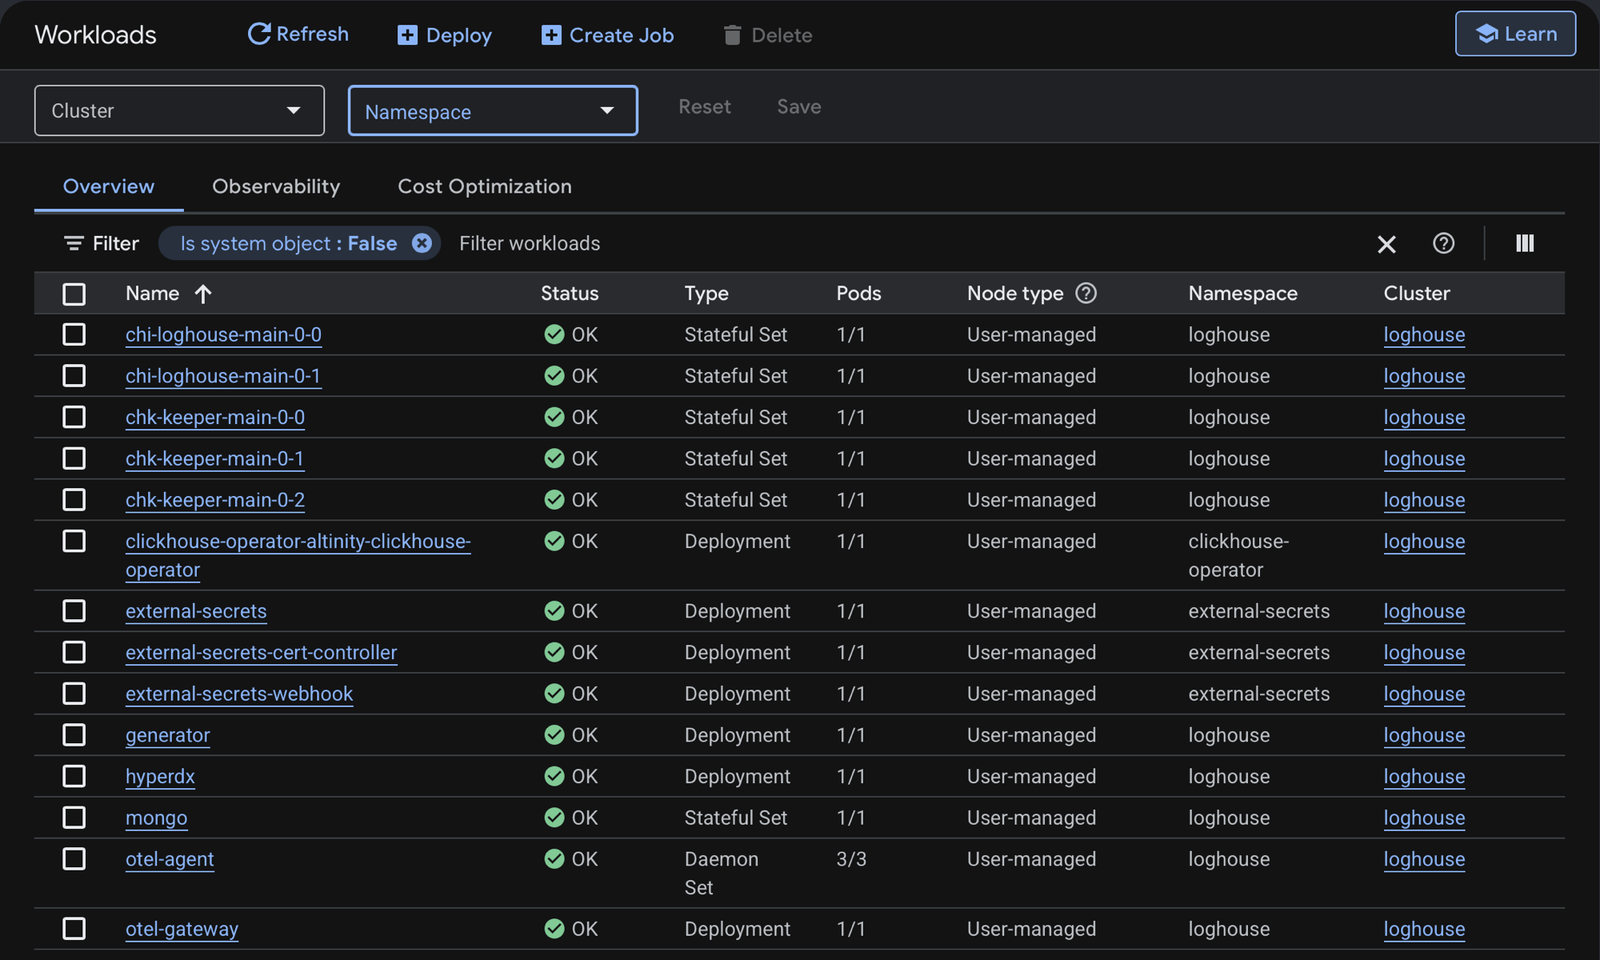Open the column display options icon

click(1524, 243)
